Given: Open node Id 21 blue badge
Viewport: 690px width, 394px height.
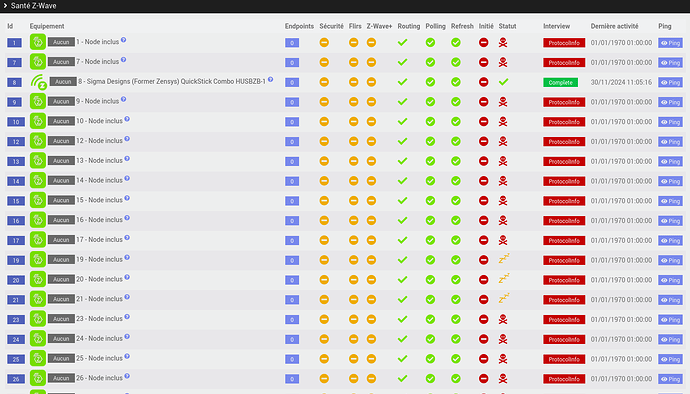Looking at the screenshot, I should point(16,300).
